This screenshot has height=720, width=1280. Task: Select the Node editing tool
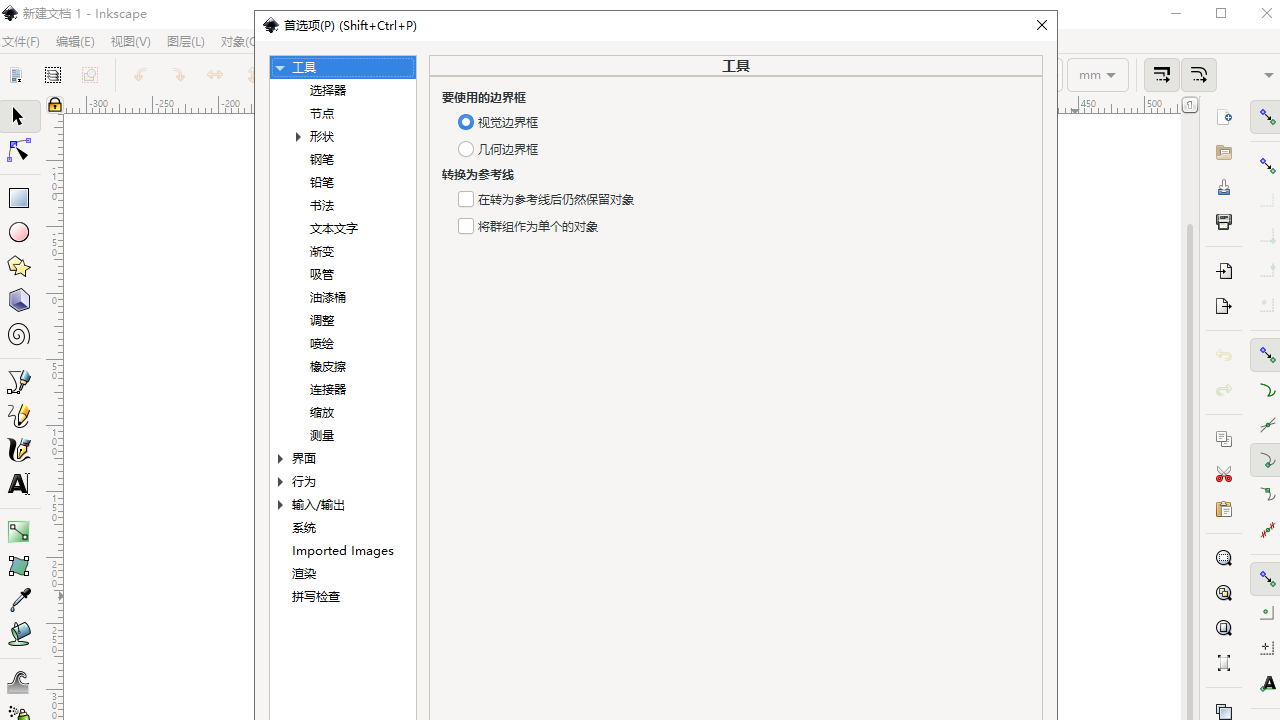coord(18,150)
